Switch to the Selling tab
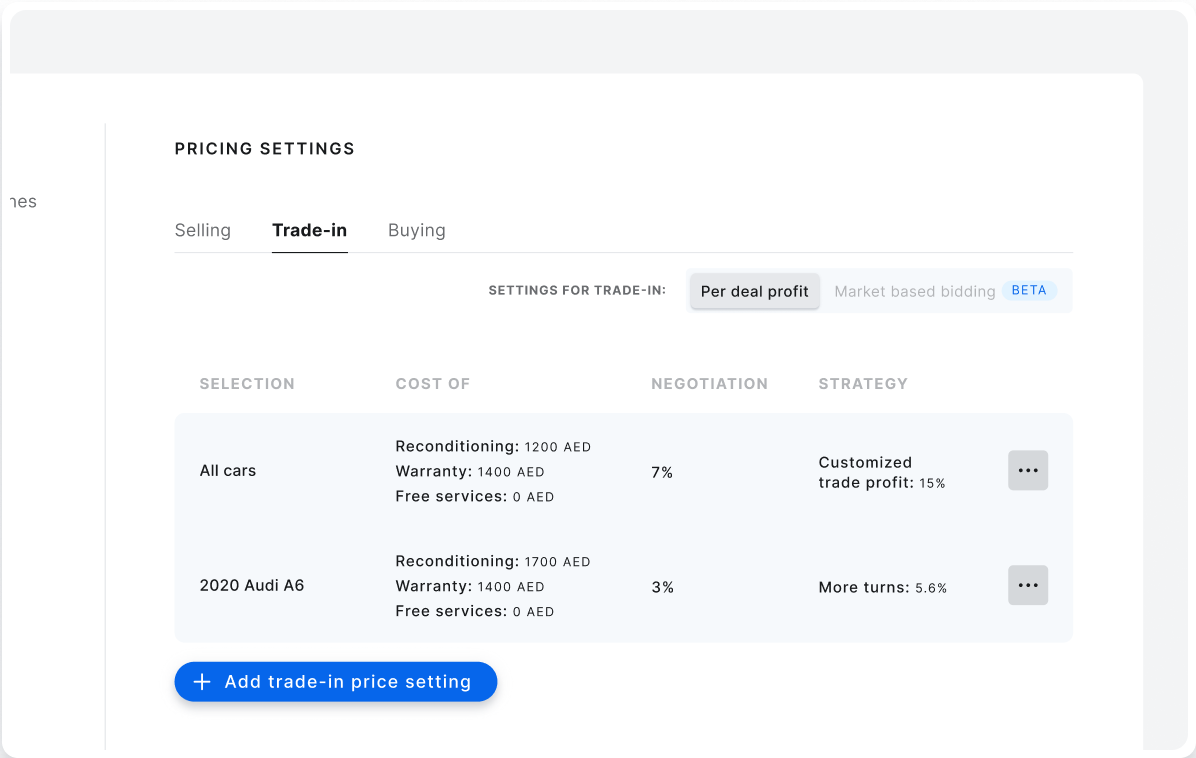 tap(202, 230)
